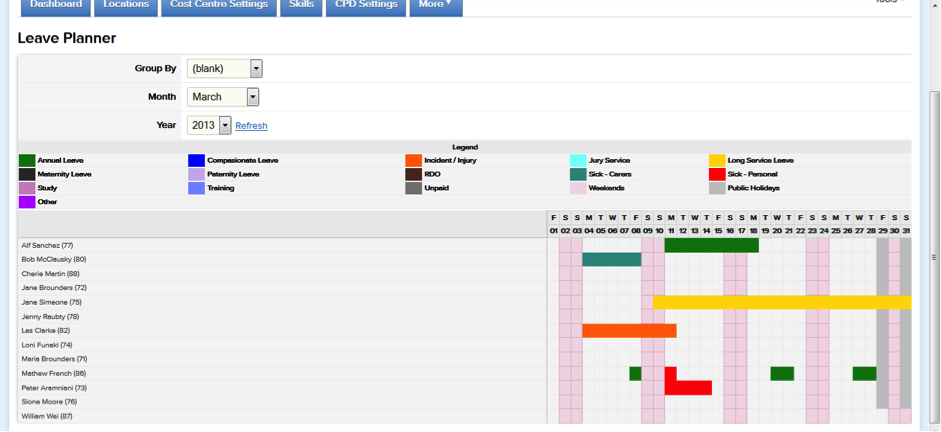Open the Locations tab
This screenshot has height=432, width=941.
pos(126,6)
